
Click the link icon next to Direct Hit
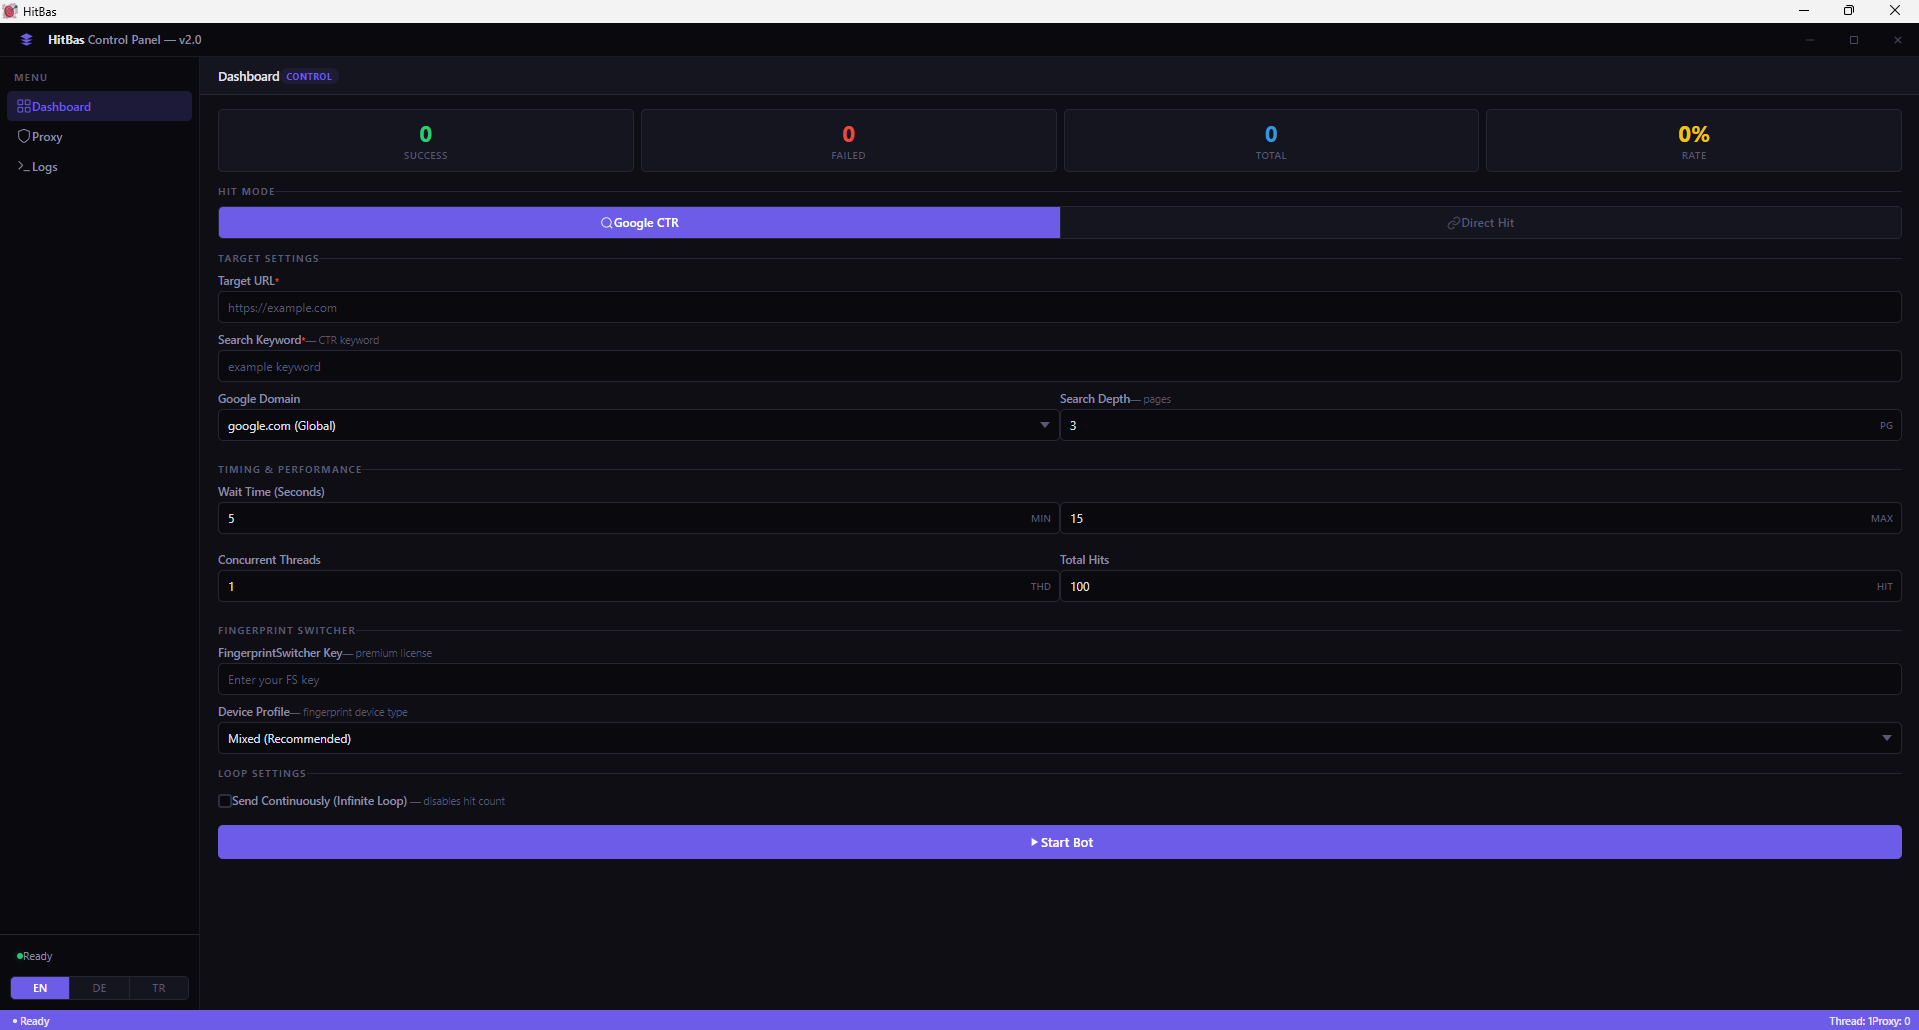pos(1452,222)
